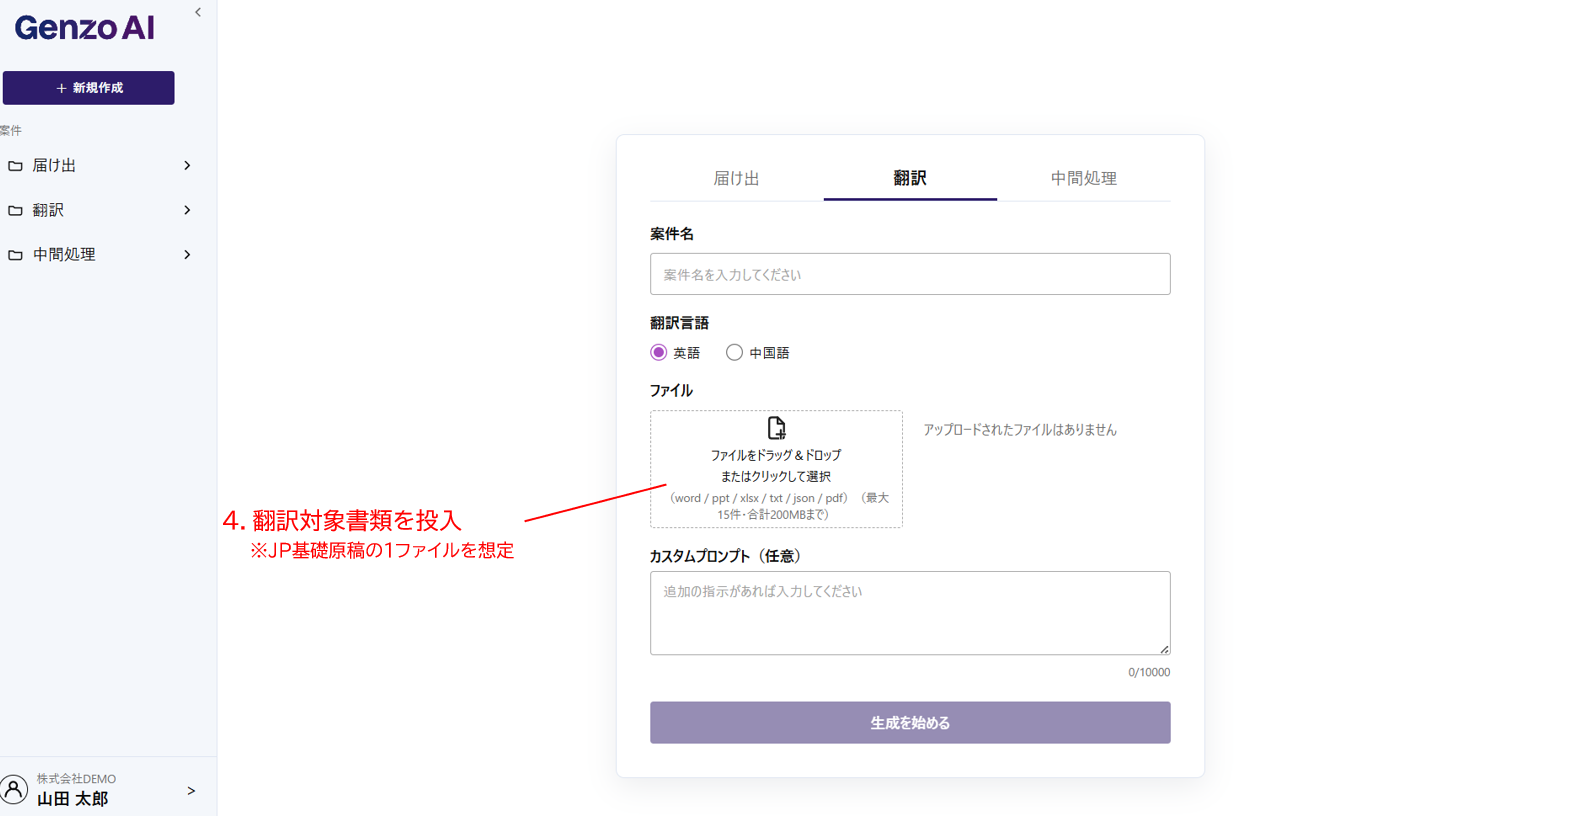Click the user avatar icon

pos(14,790)
